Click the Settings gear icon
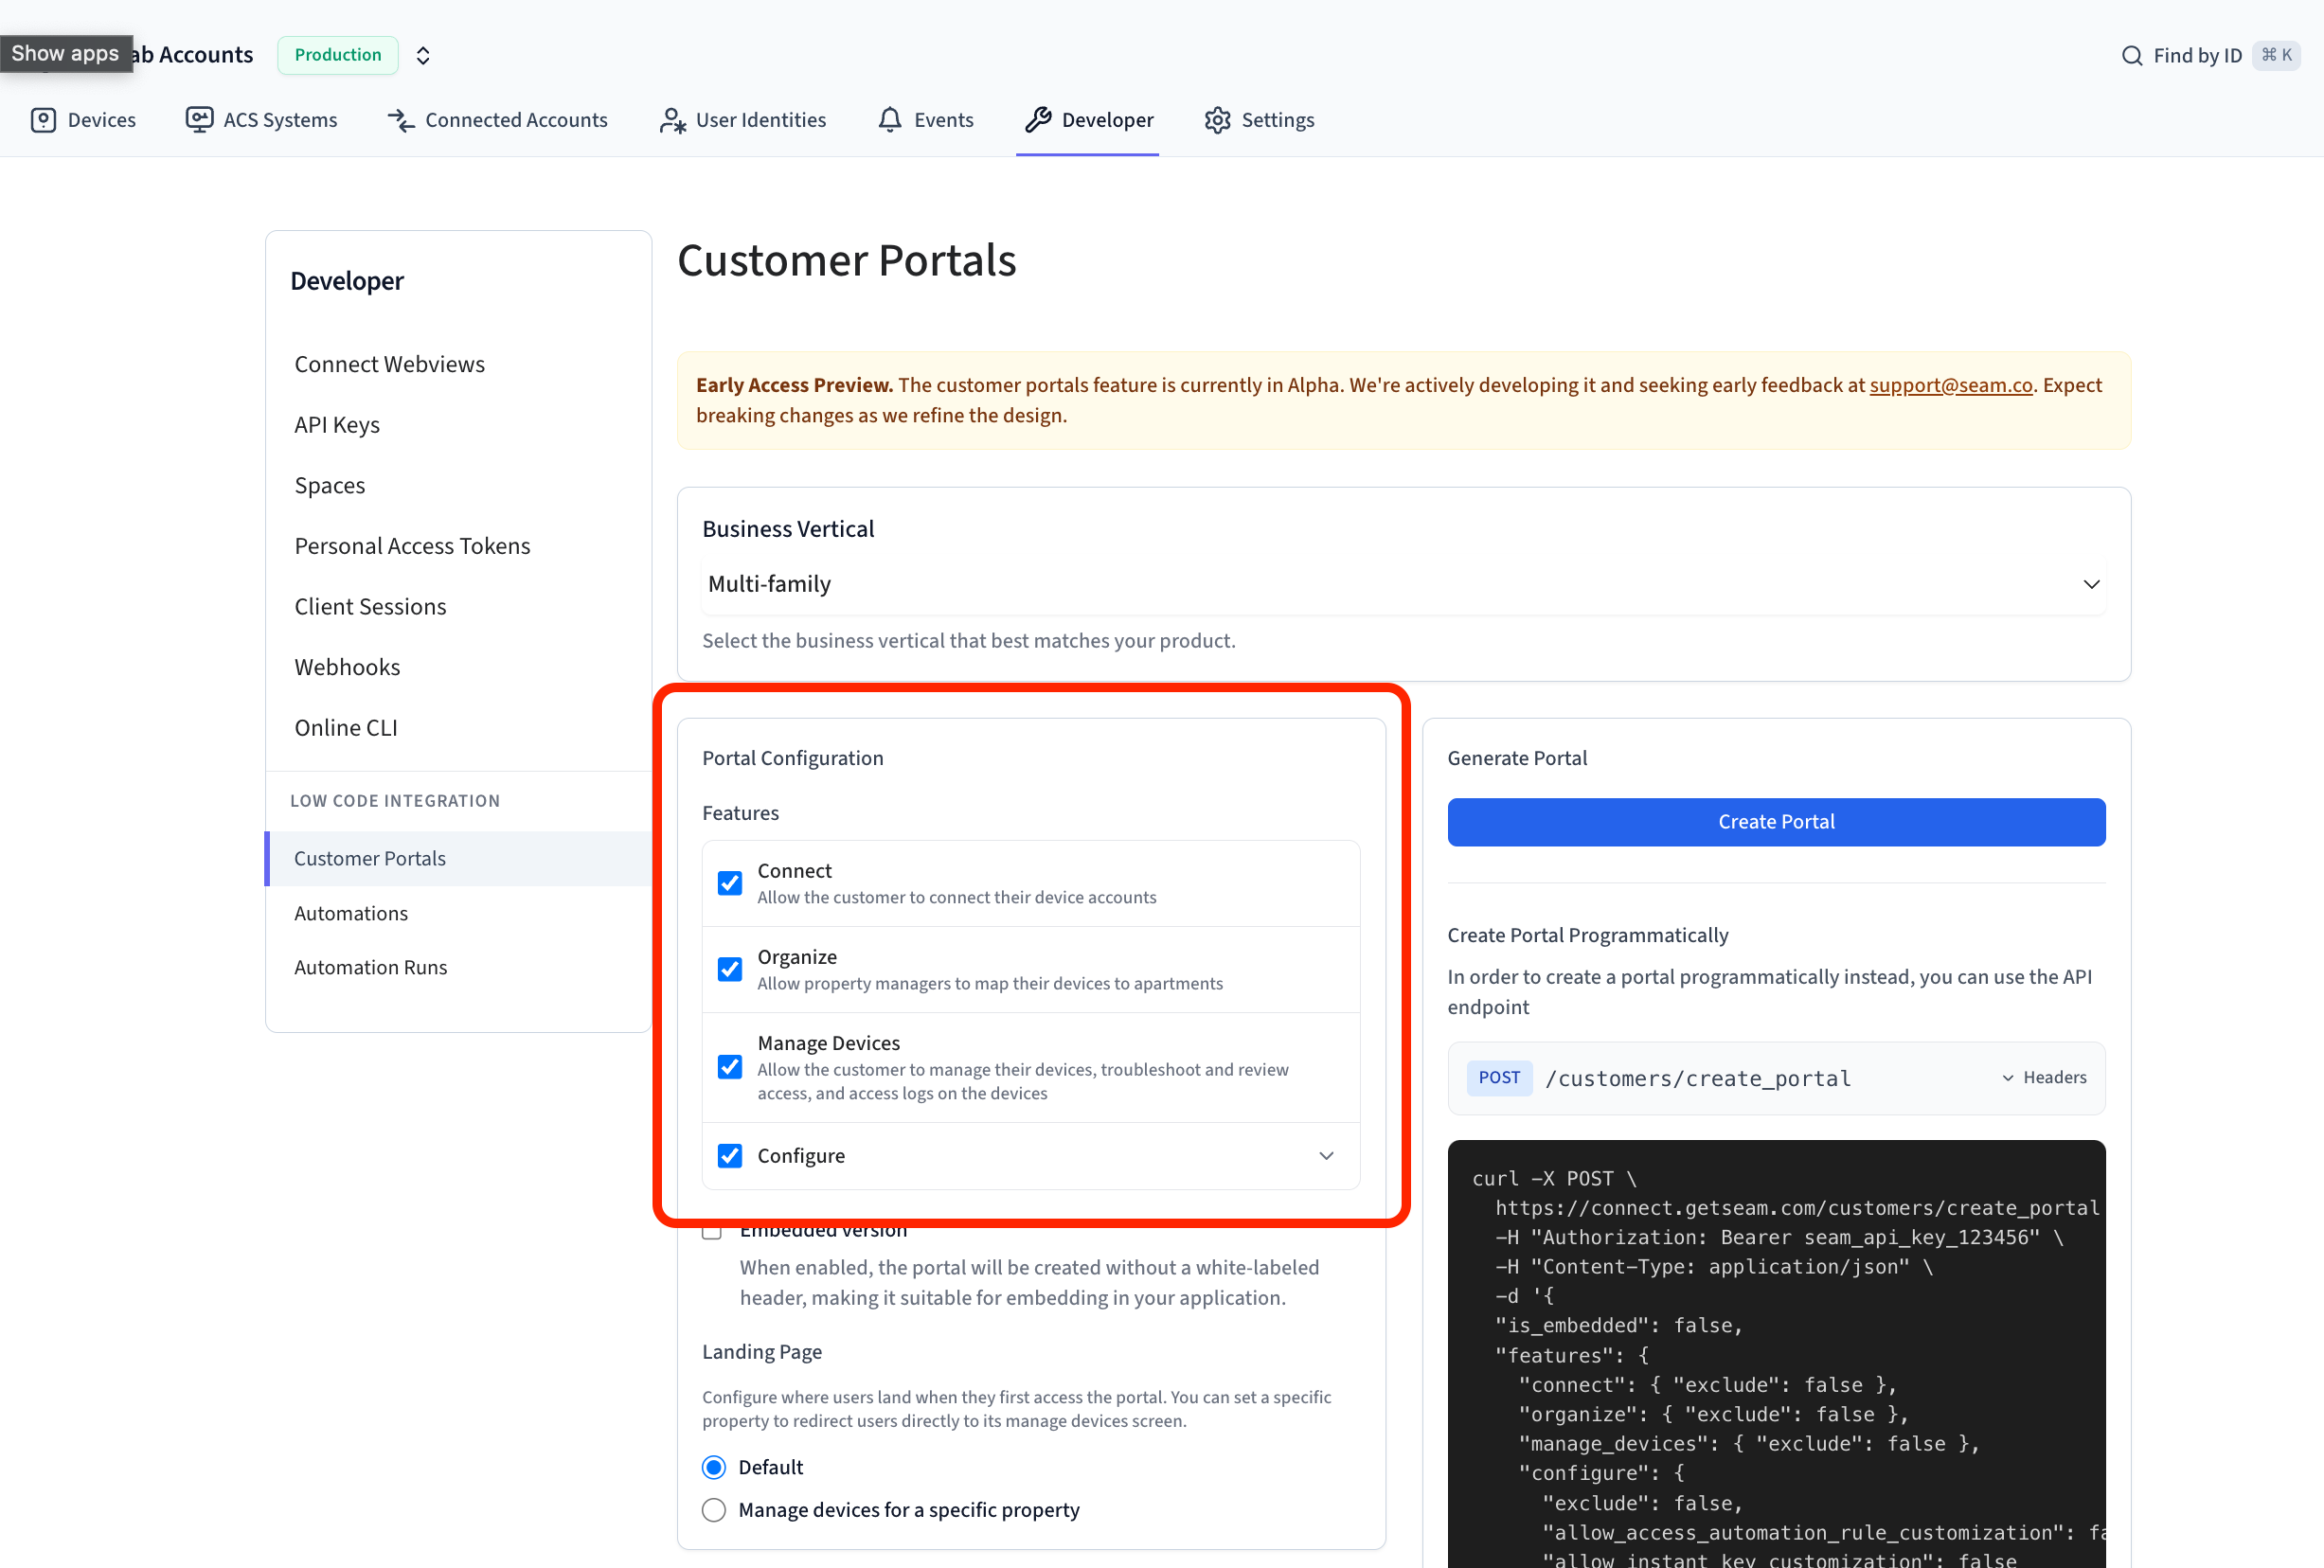The width and height of the screenshot is (2324, 1568). pyautogui.click(x=1217, y=120)
